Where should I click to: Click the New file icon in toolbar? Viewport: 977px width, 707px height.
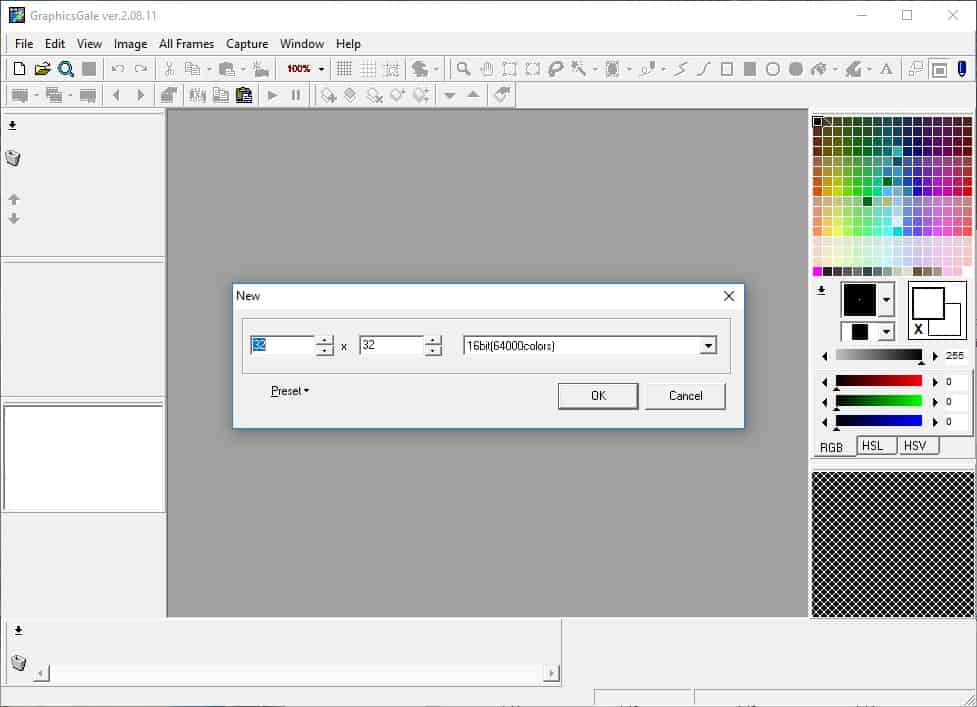click(x=19, y=69)
